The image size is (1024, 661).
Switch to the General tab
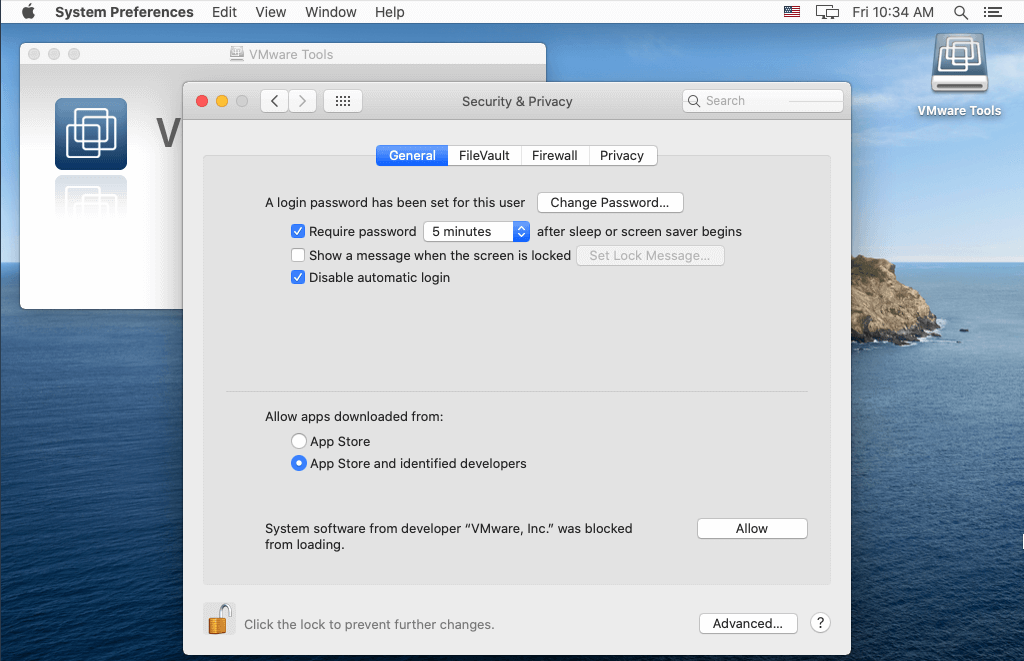(412, 155)
